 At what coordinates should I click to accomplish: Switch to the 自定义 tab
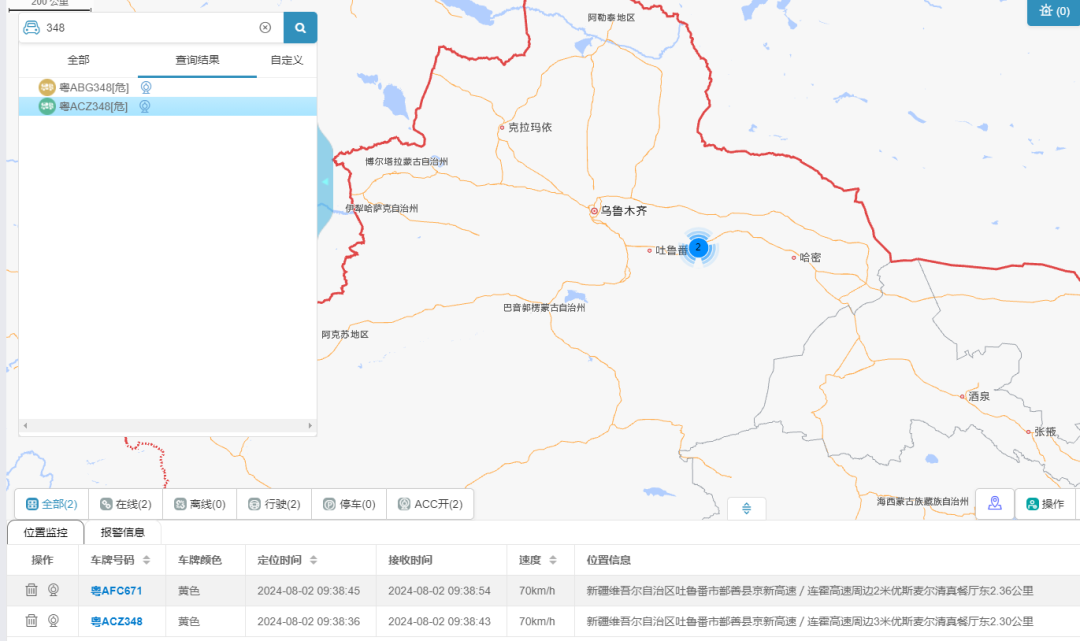coord(287,60)
